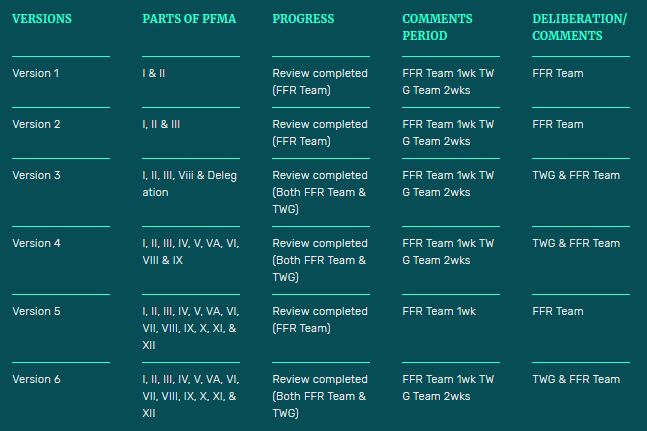647x431 pixels.
Task: Click the Version 3 row label
Action: 37,175
